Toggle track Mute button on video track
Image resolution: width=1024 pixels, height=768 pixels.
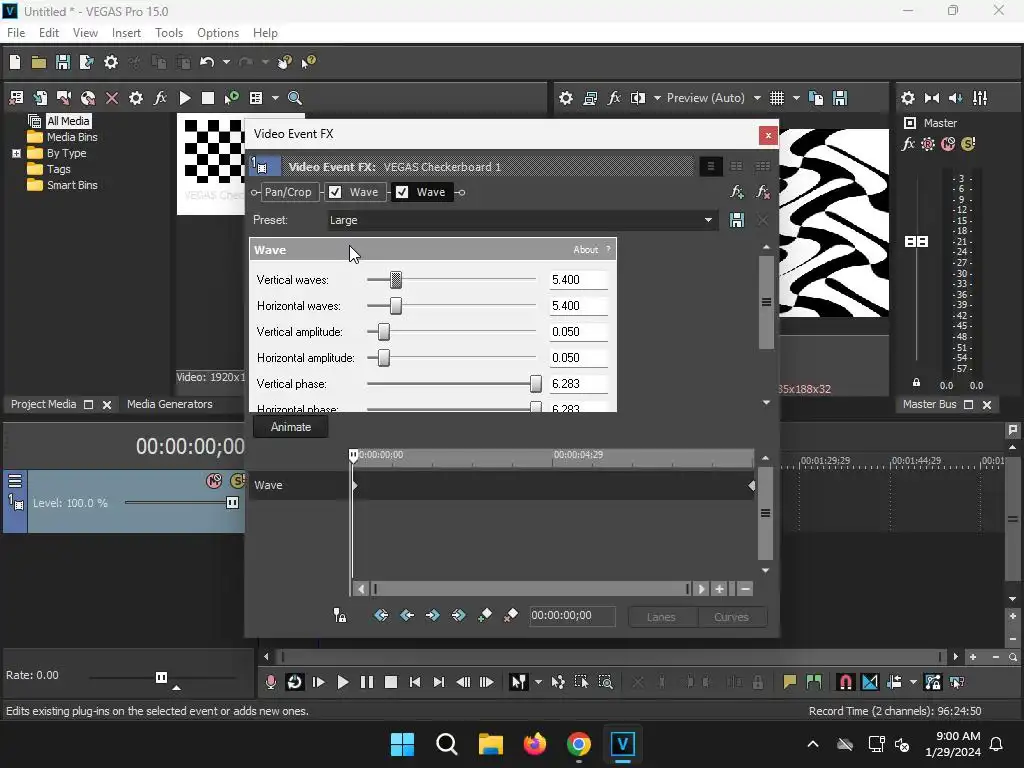pyautogui.click(x=214, y=481)
